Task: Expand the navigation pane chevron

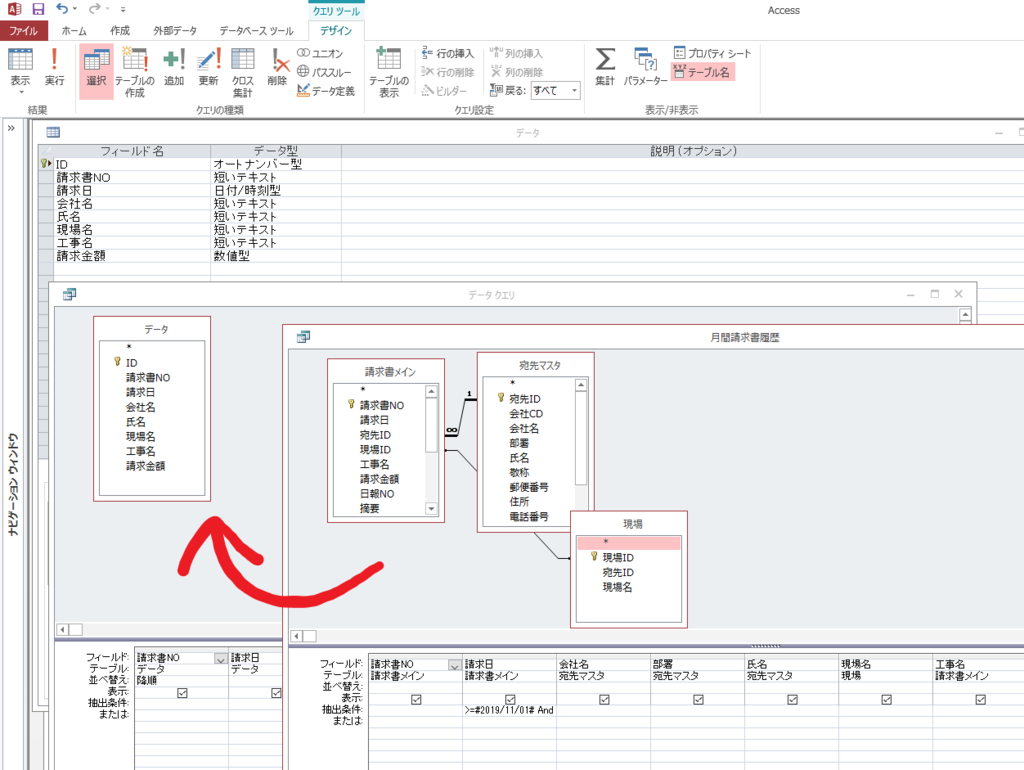Action: pyautogui.click(x=11, y=128)
